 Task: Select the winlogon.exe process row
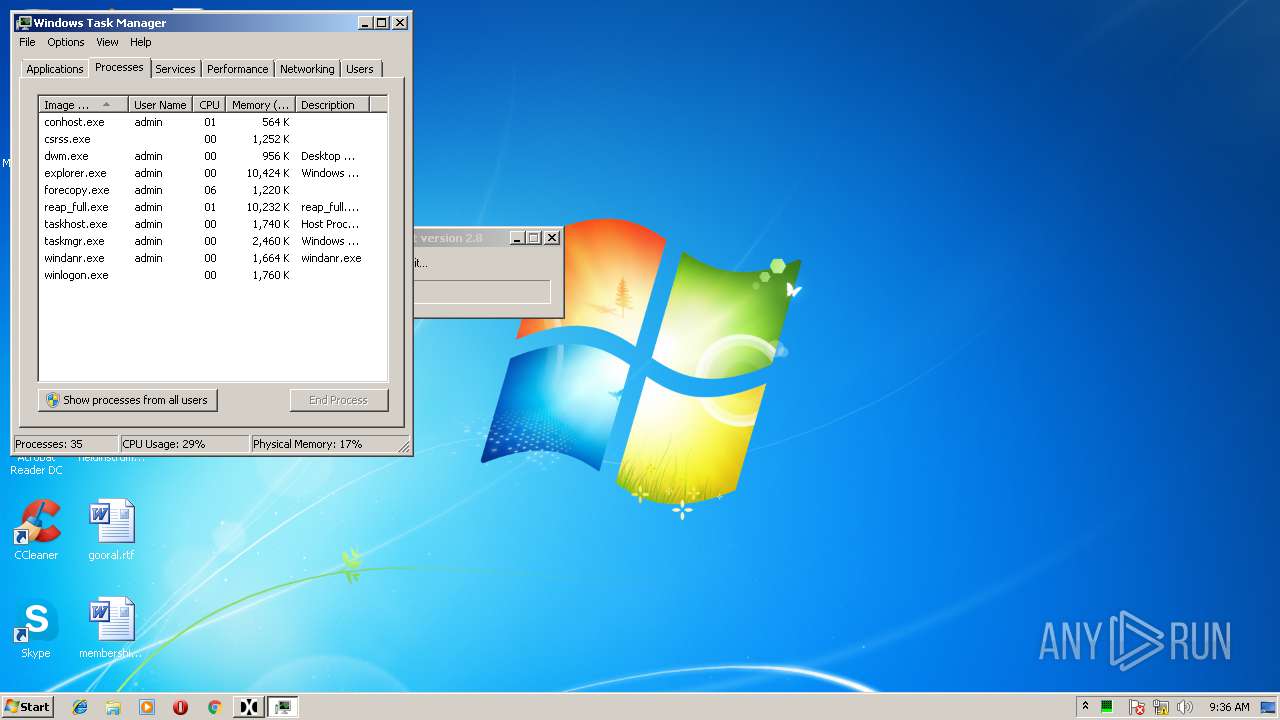[x=212, y=275]
